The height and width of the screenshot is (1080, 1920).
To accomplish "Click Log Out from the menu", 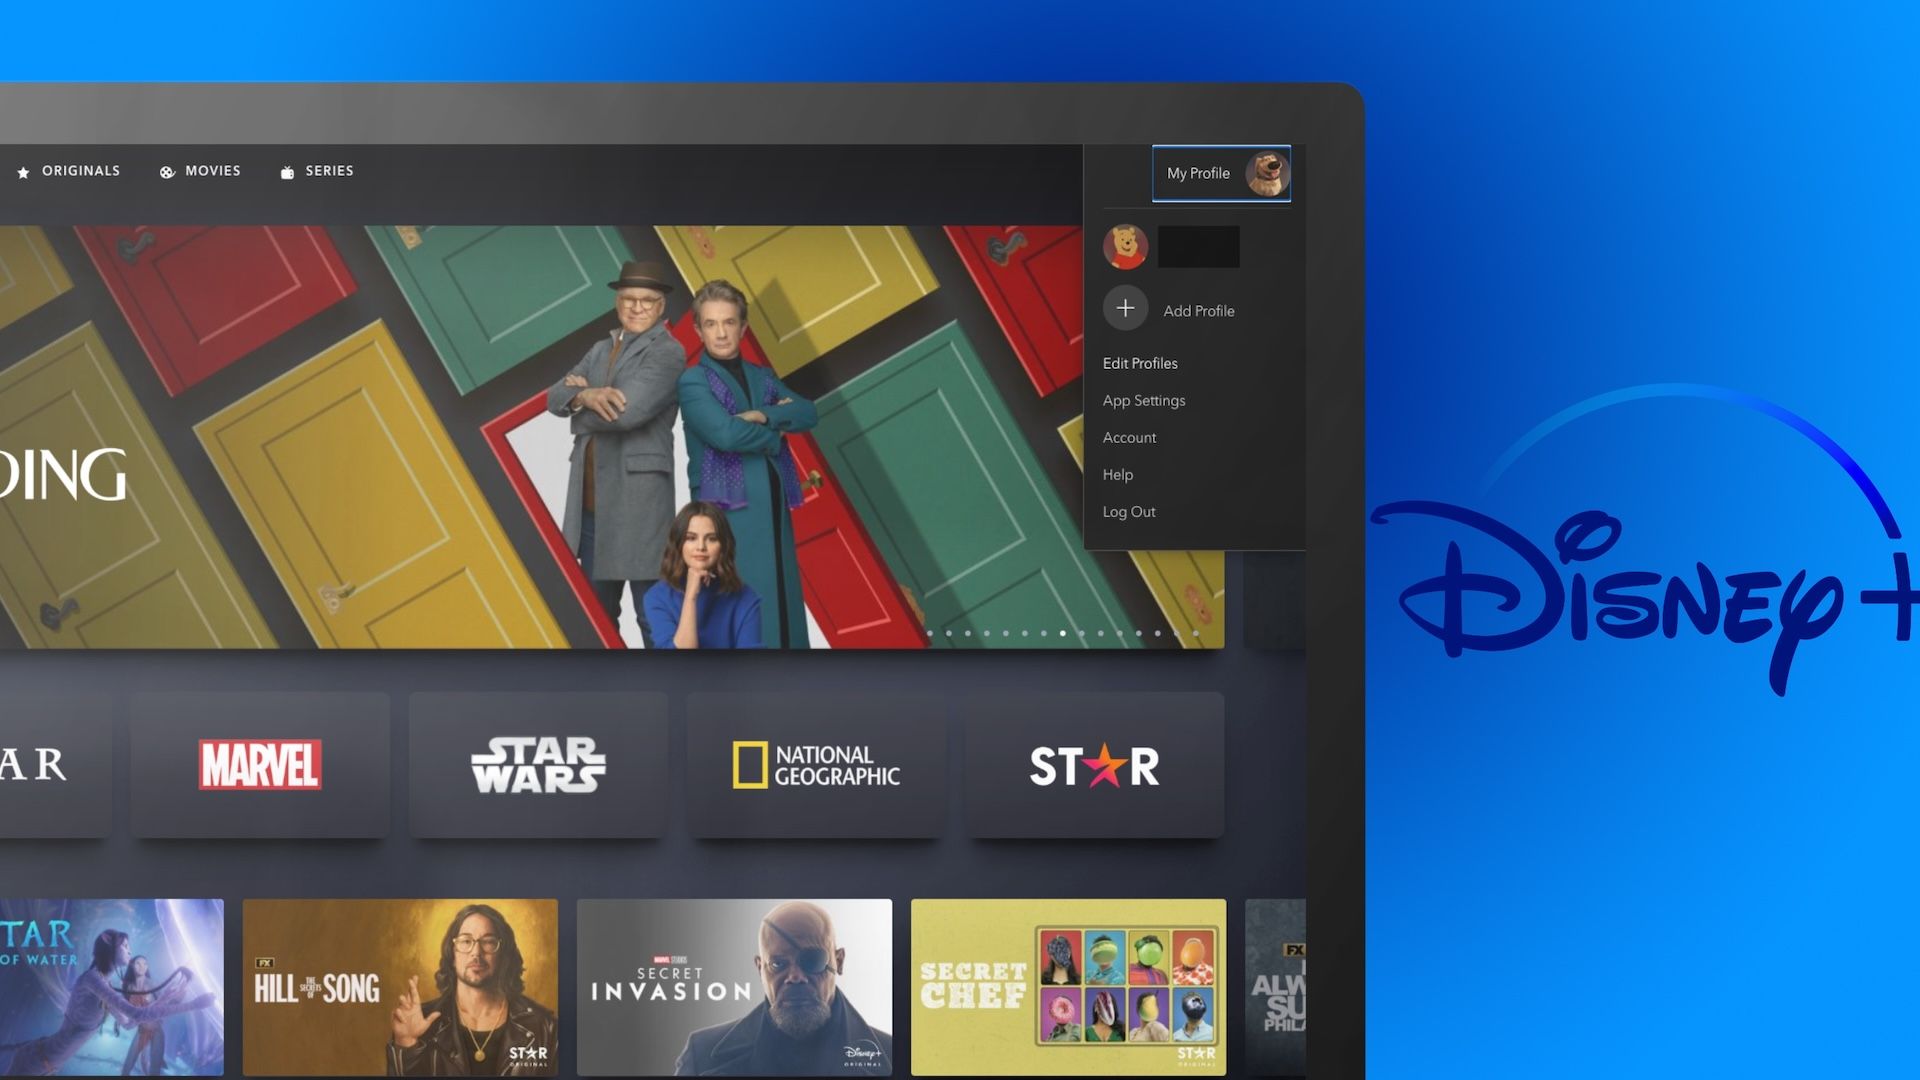I will point(1129,512).
